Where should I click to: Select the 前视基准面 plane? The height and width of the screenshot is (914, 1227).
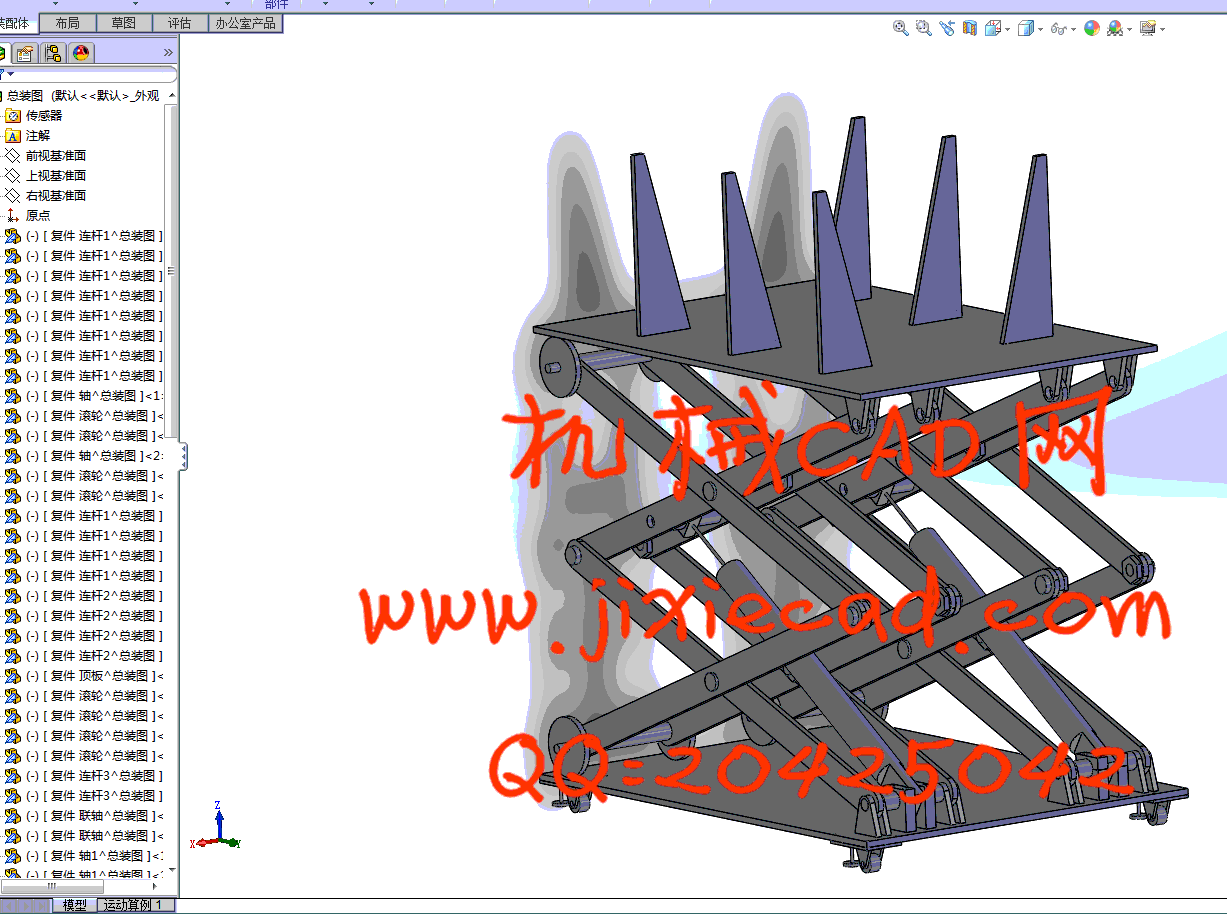point(56,156)
